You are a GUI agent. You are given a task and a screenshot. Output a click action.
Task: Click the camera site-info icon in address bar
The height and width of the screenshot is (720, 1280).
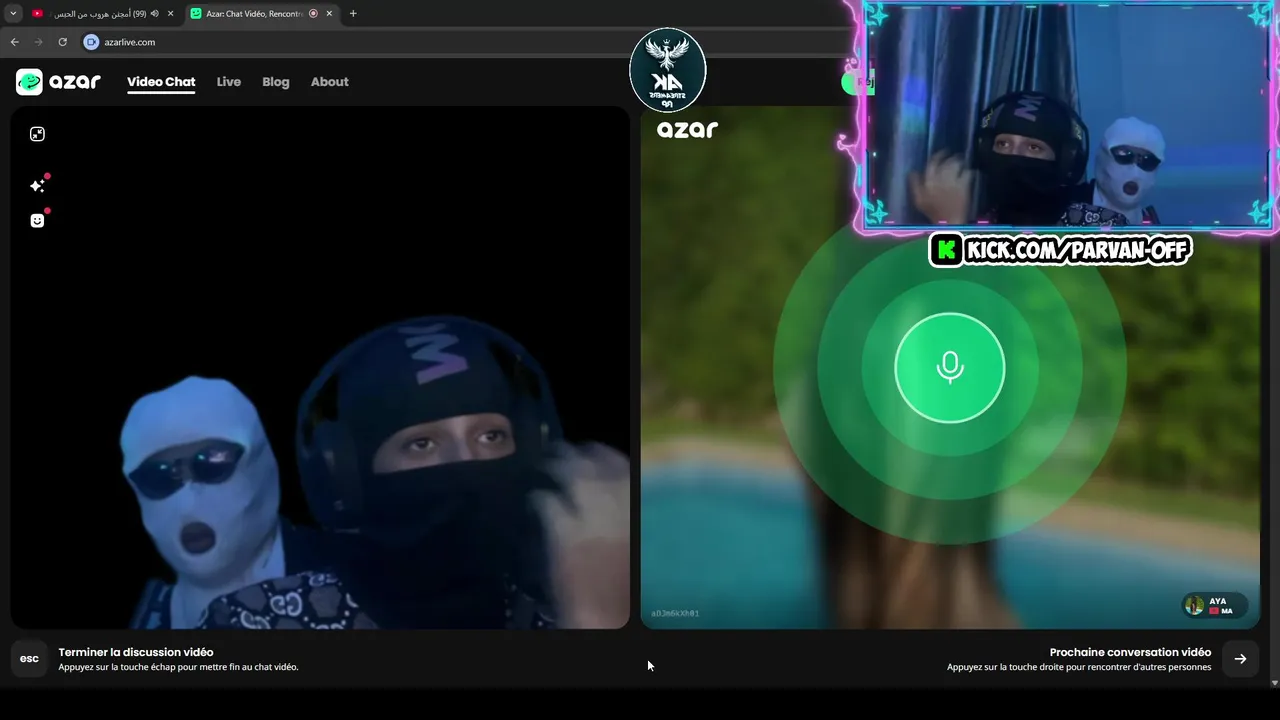(x=91, y=42)
